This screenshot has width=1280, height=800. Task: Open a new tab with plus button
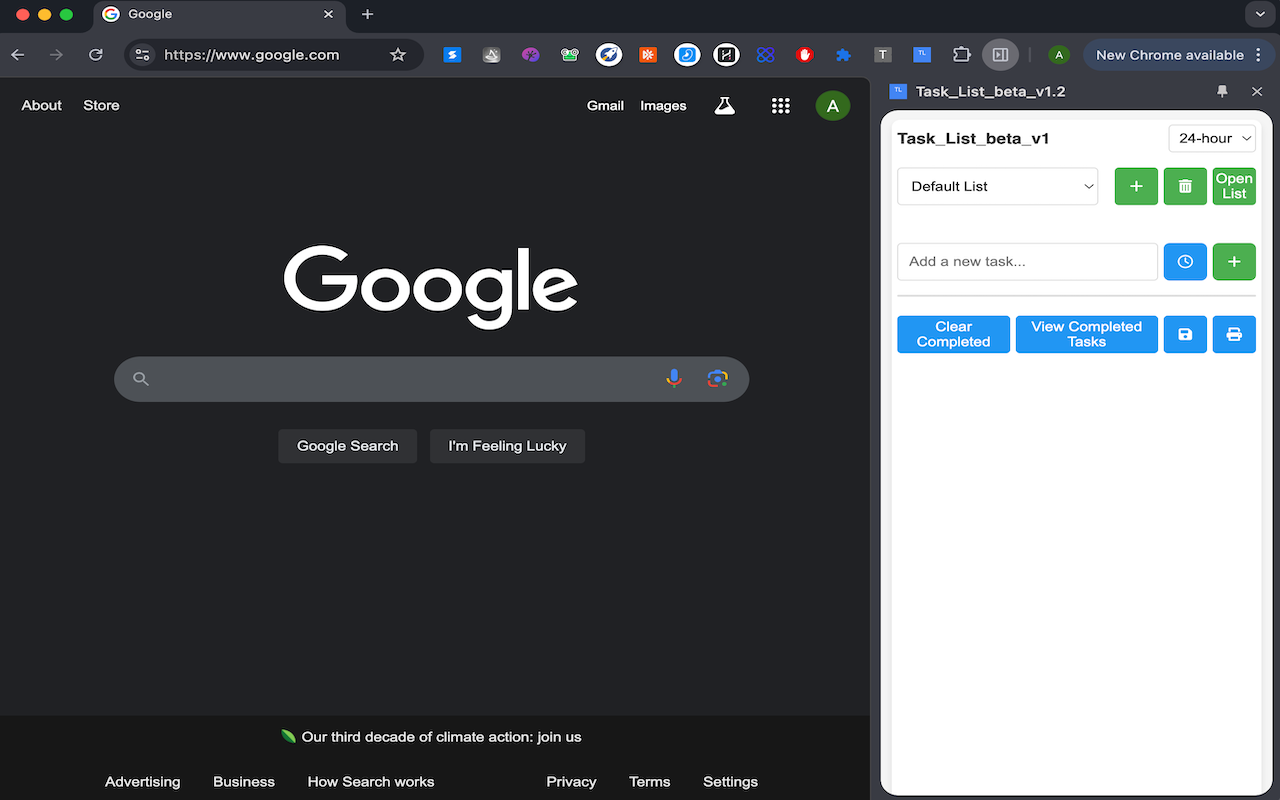pos(367,14)
